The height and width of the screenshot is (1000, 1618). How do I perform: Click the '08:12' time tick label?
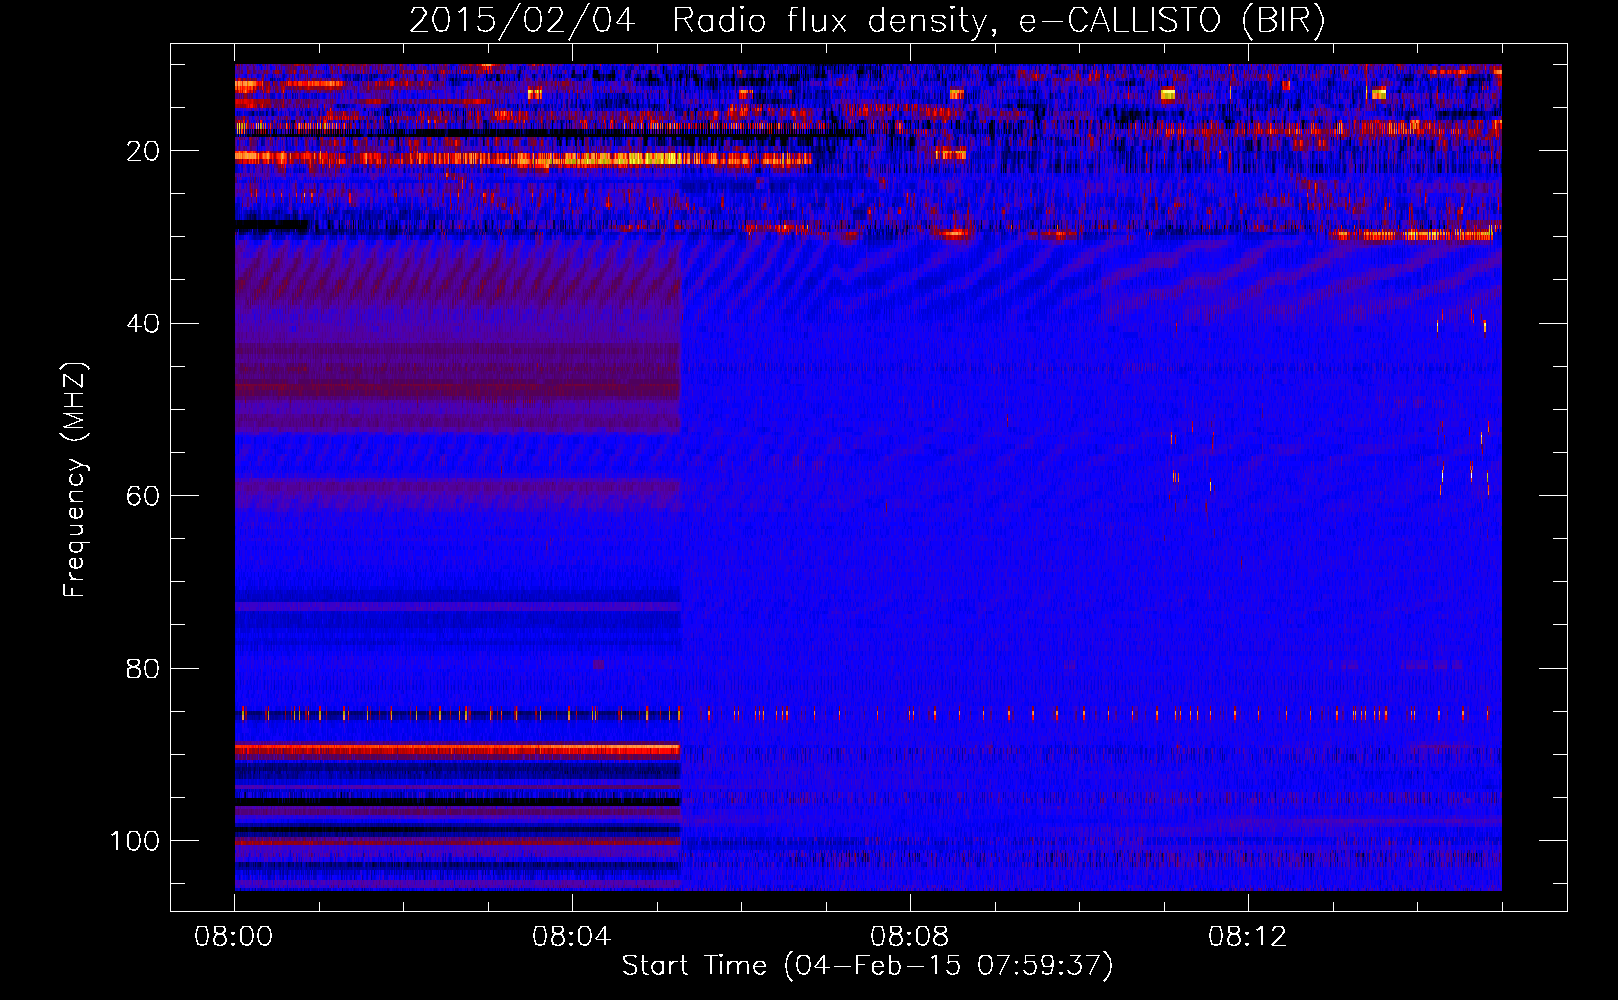(1248, 937)
